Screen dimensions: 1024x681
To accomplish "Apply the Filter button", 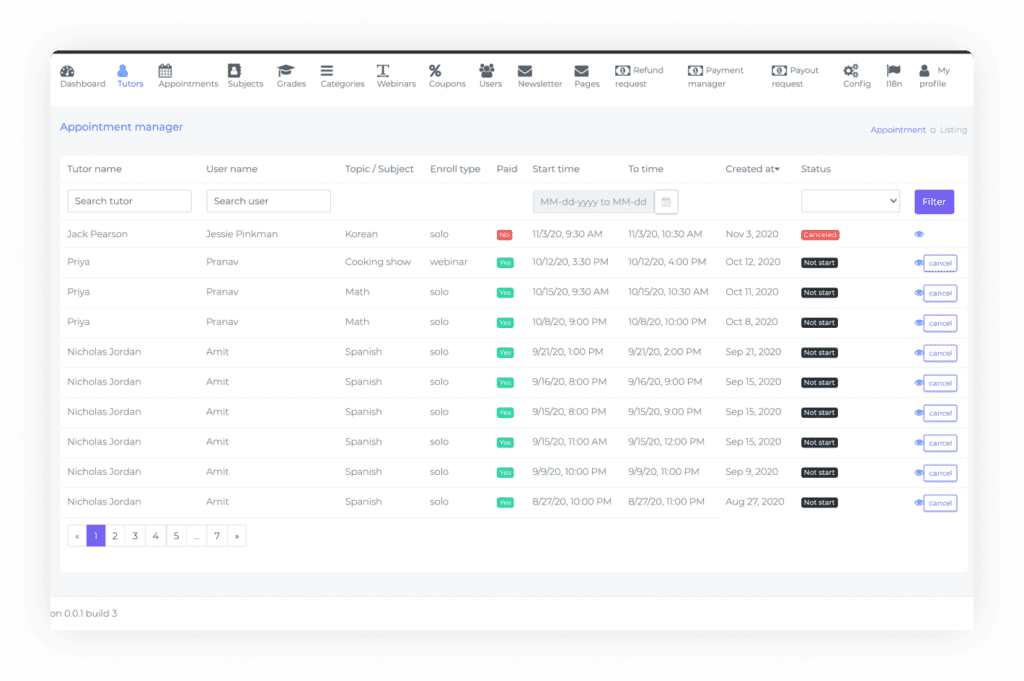I will (x=933, y=200).
